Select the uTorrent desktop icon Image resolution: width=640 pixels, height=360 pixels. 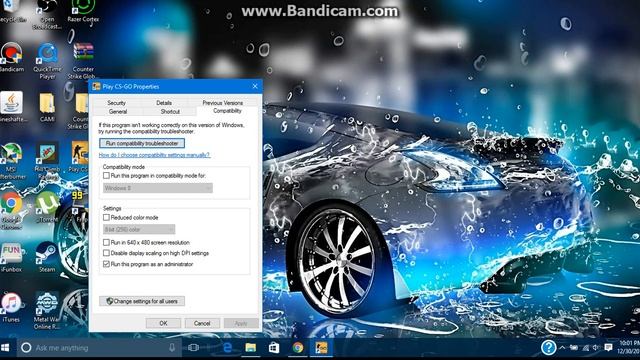(47, 207)
